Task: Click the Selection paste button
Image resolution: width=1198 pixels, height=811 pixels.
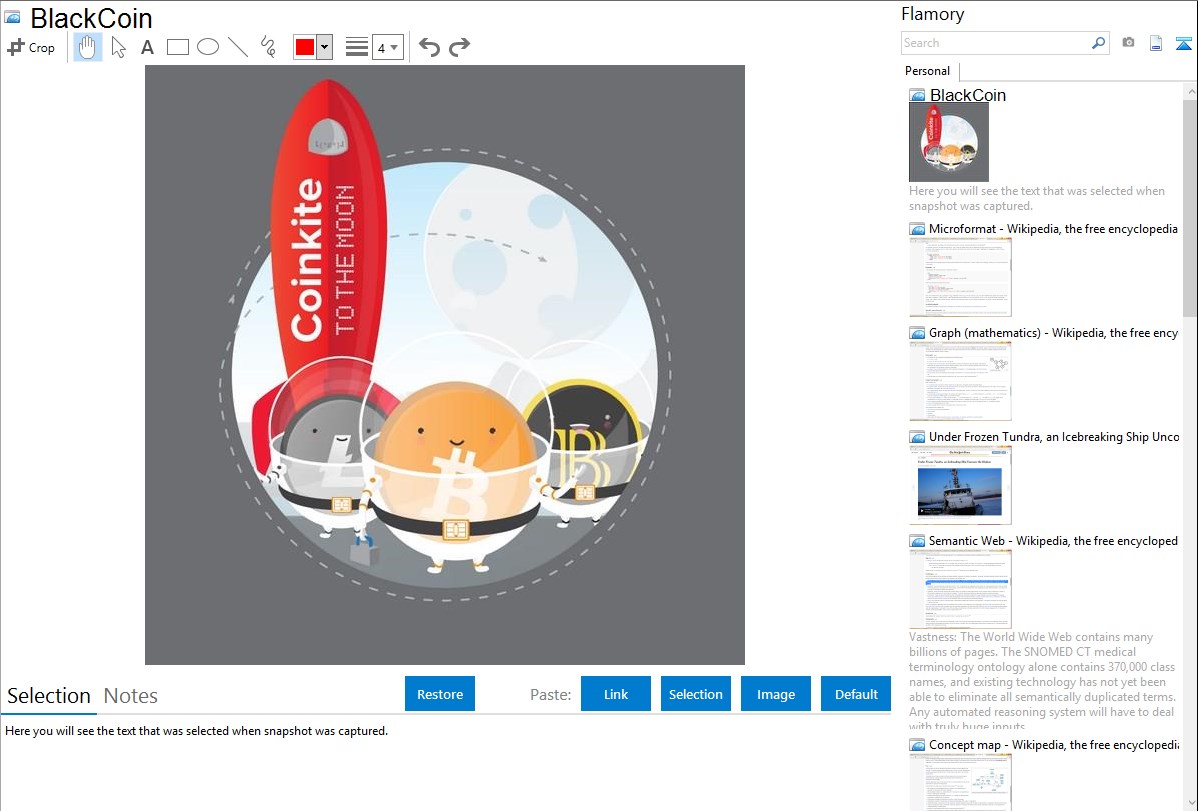Action: pyautogui.click(x=696, y=694)
